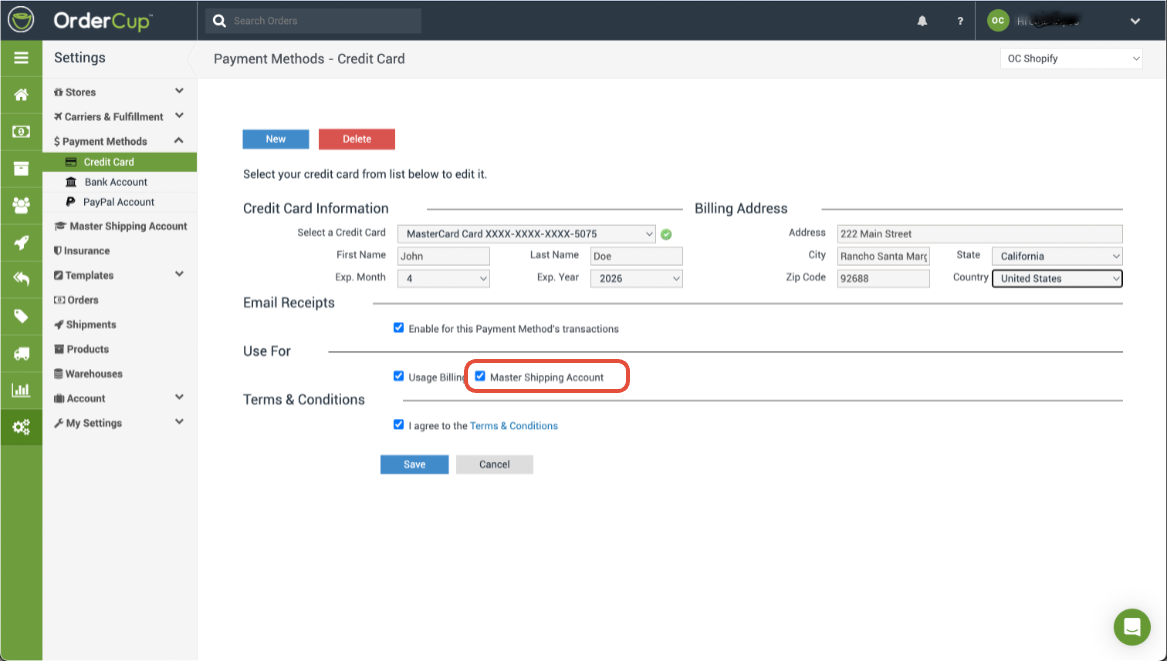
Task: Open the notifications bell icon
Action: pos(922,21)
